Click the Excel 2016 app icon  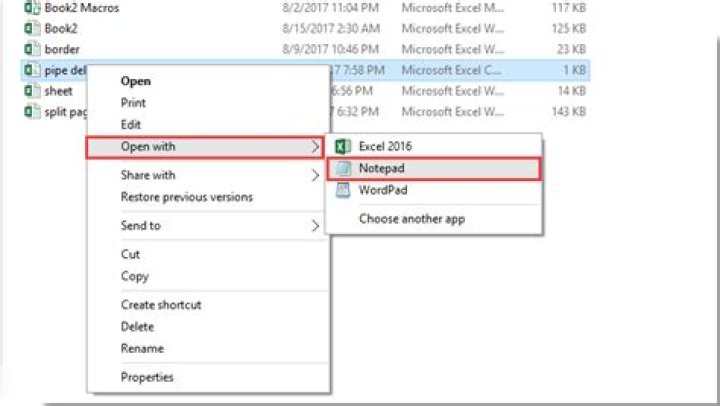click(x=343, y=147)
